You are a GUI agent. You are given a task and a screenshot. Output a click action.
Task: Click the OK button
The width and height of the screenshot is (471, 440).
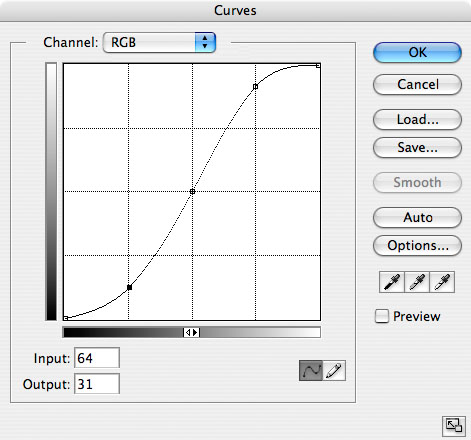click(417, 52)
